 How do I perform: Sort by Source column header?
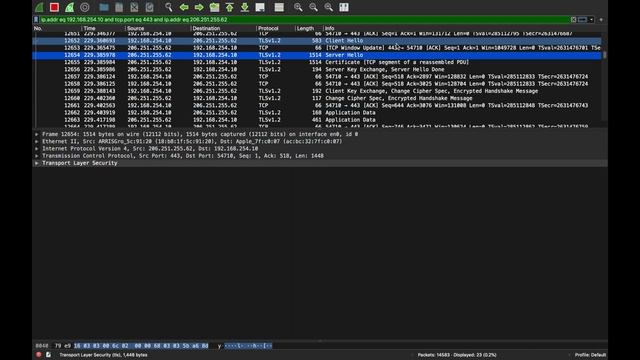(x=158, y=29)
